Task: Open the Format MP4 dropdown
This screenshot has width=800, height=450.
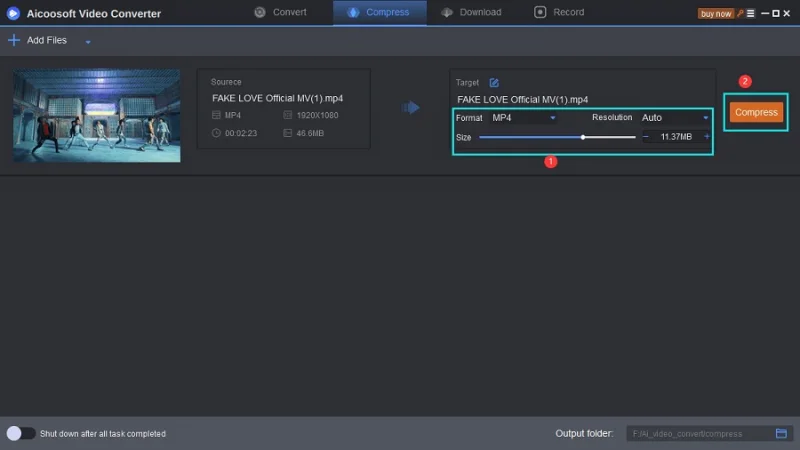Action: [523, 117]
